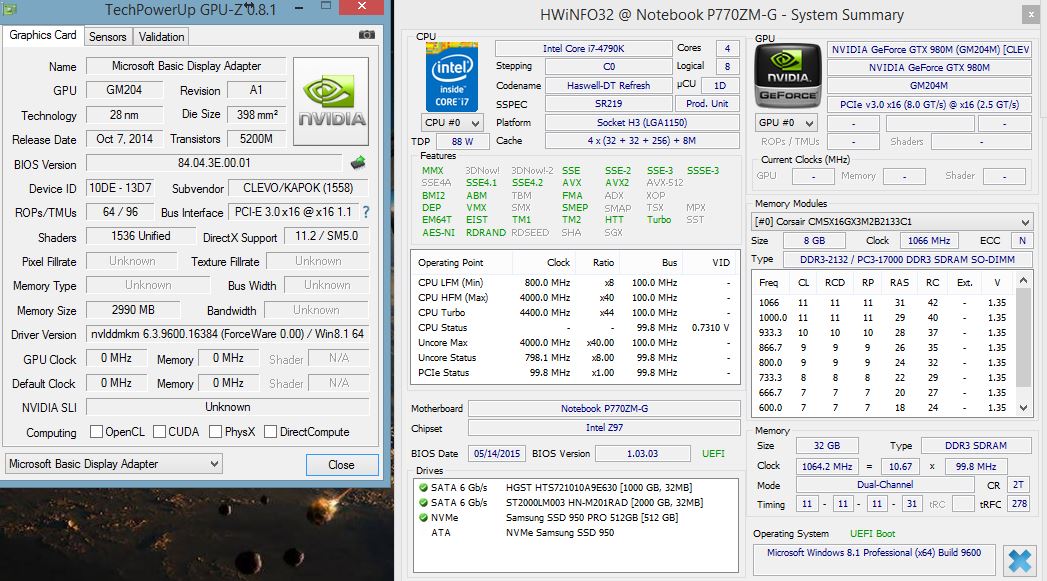Viewport: 1047px width, 581px height.
Task: Click the memory timings scrollbar down arrow
Action: [x=1024, y=407]
